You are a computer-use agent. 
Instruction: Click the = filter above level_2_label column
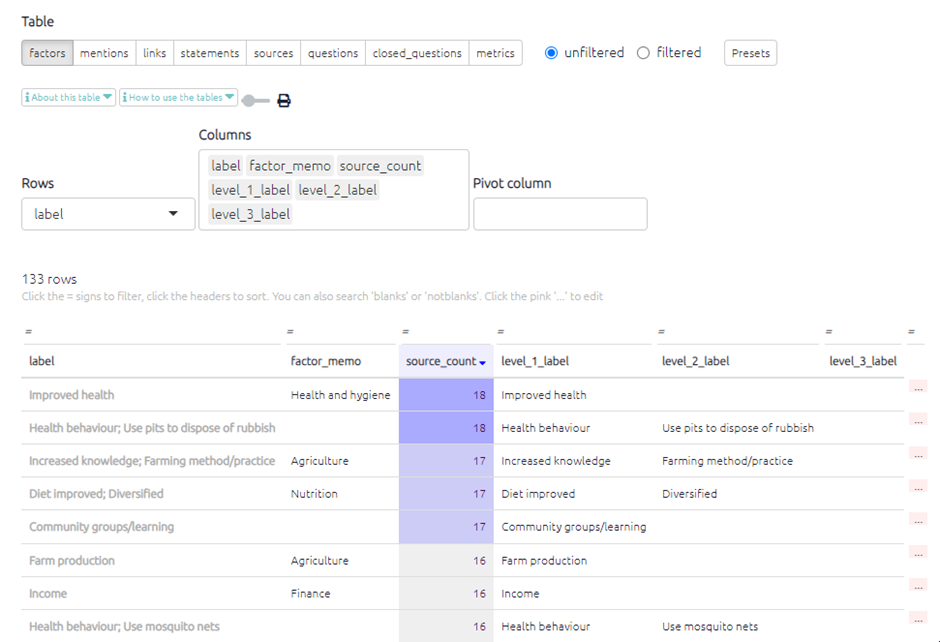[x=661, y=331]
